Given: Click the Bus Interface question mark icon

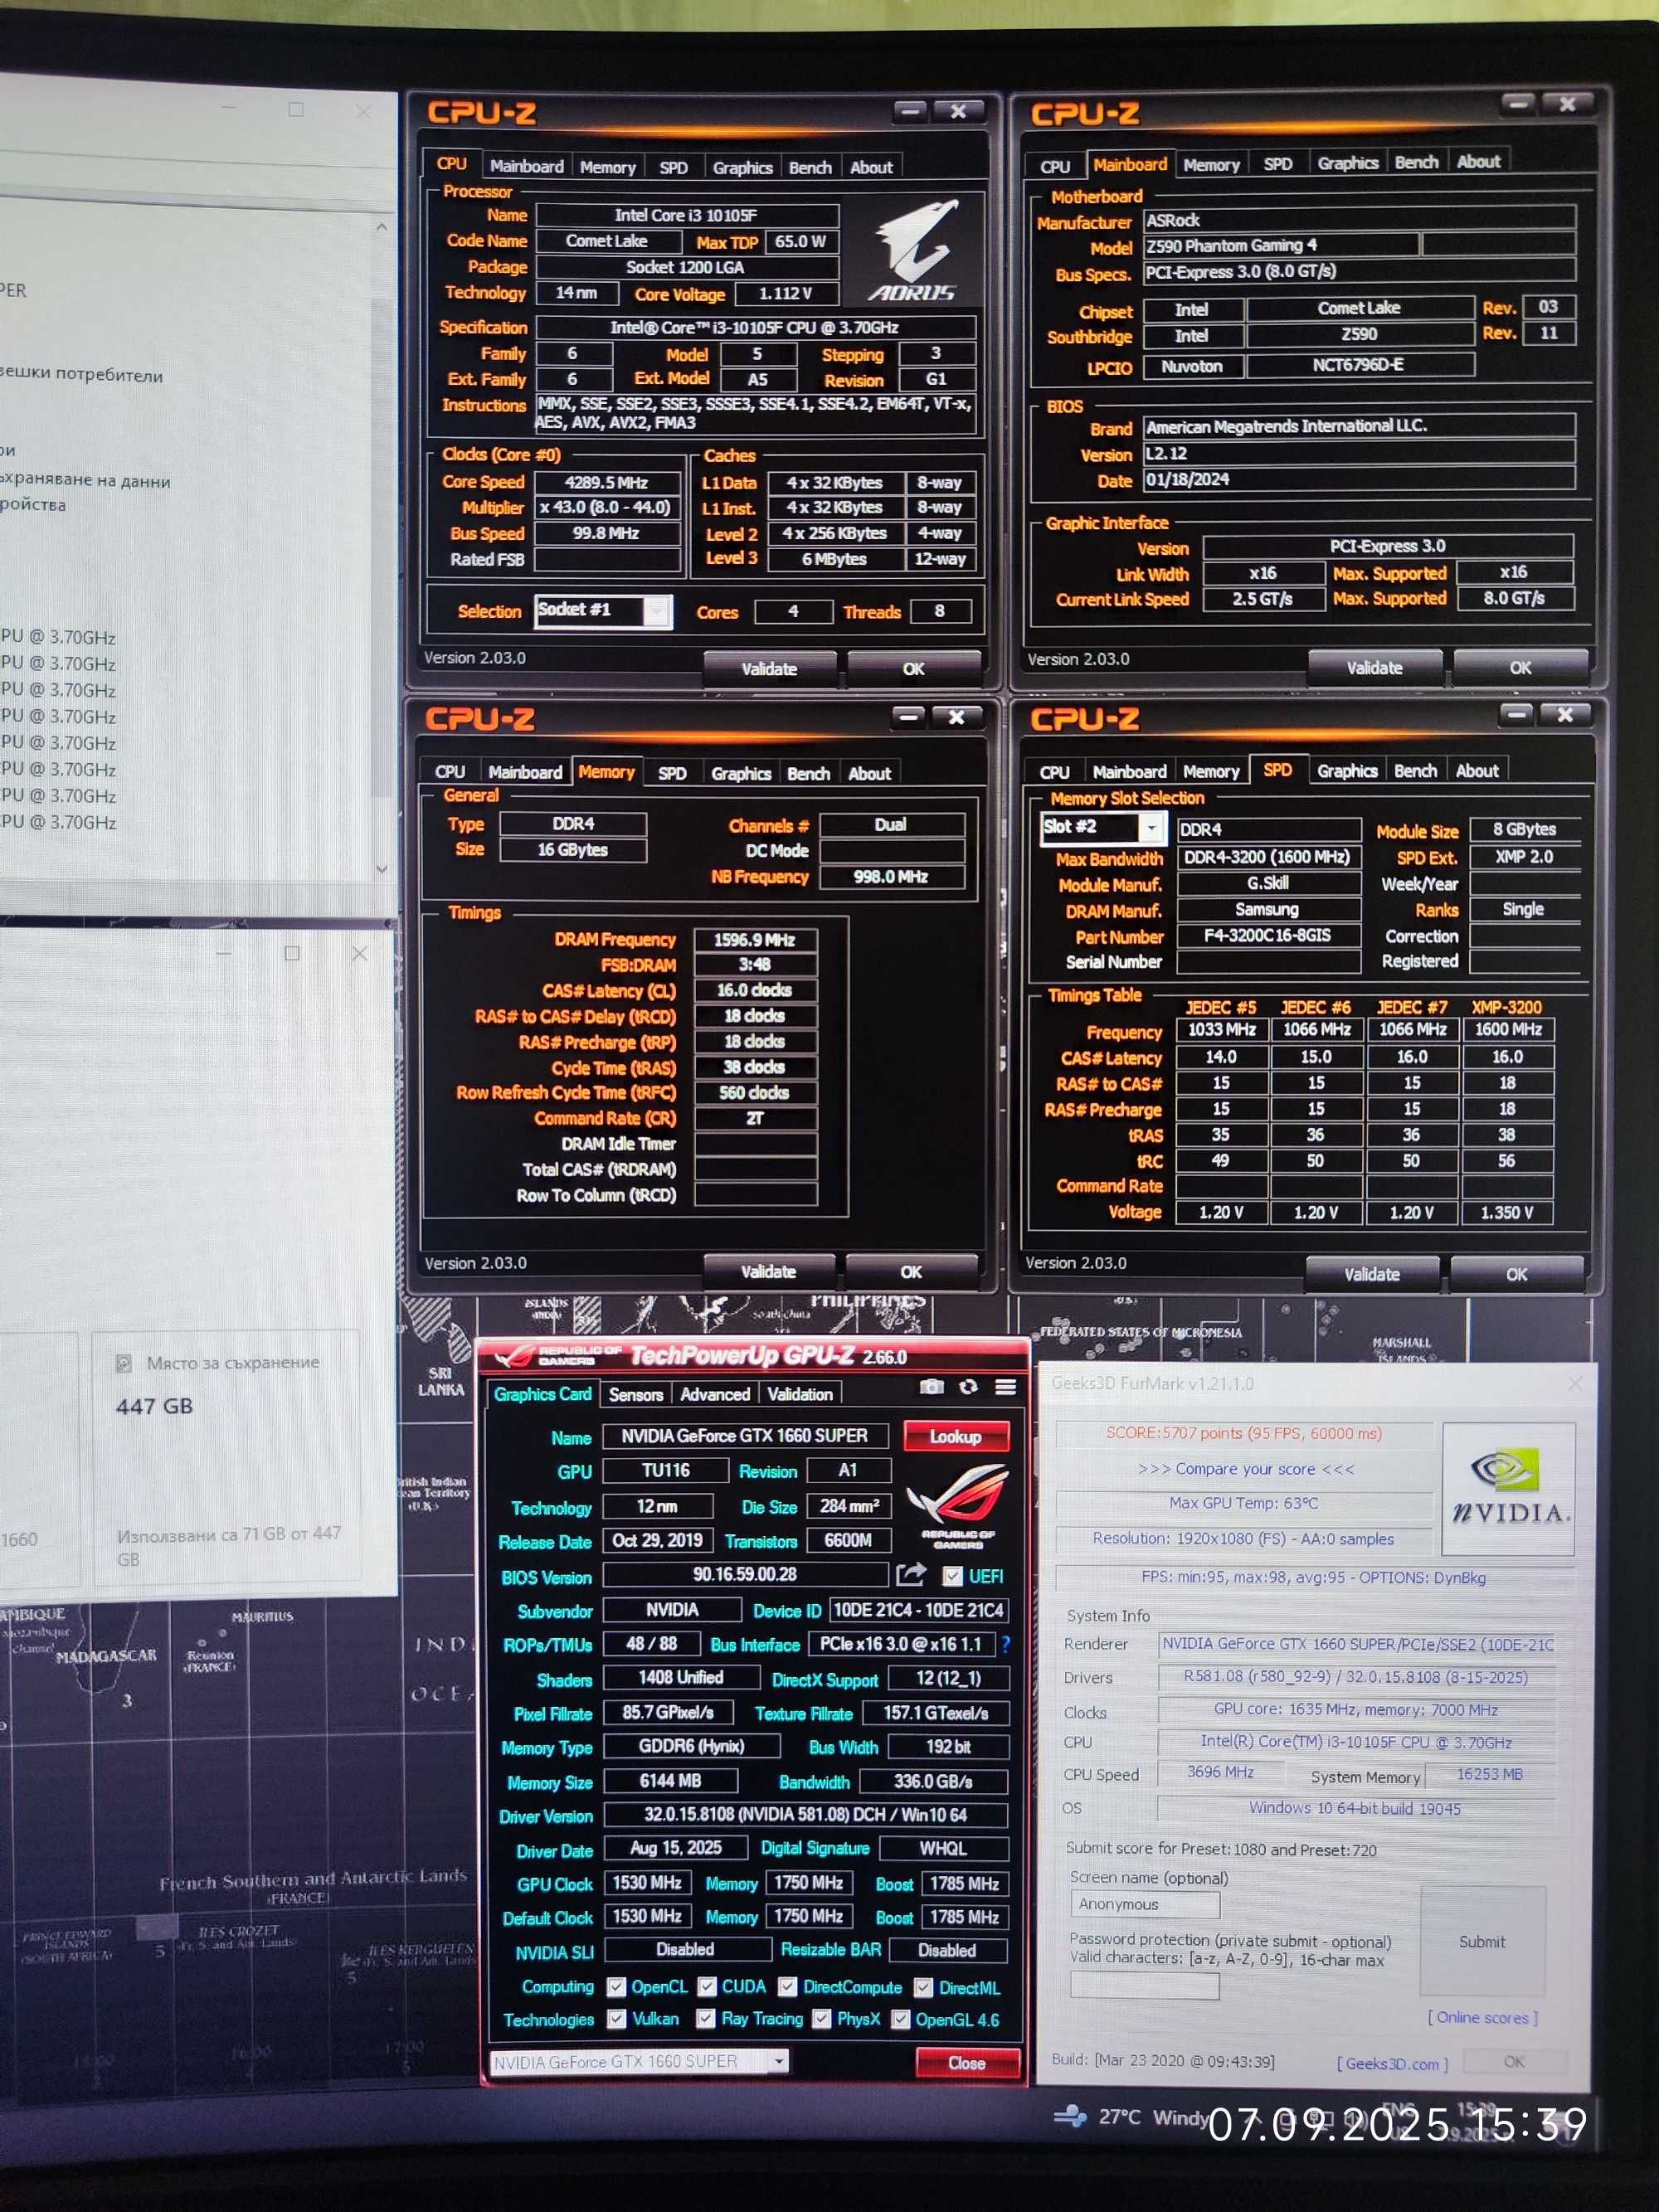Looking at the screenshot, I should (x=1005, y=1644).
